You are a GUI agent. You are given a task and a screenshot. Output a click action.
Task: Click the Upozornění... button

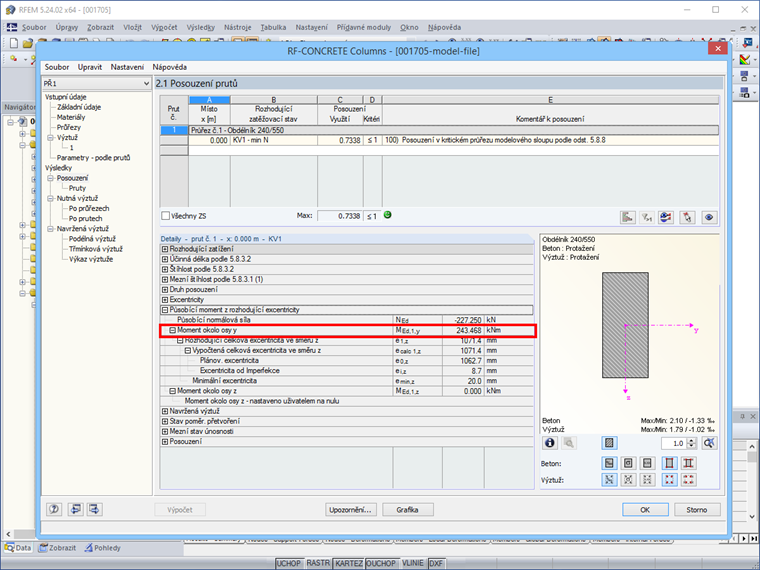[350, 509]
